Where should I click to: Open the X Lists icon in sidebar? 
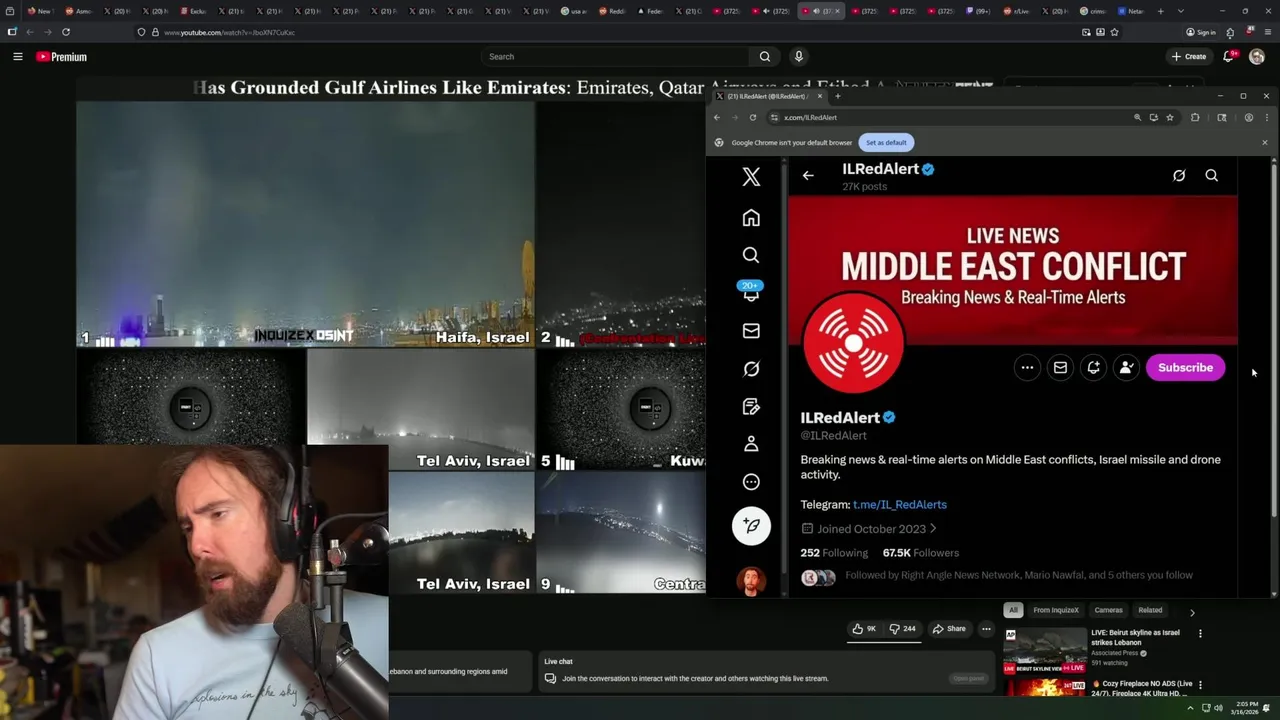[x=751, y=407]
